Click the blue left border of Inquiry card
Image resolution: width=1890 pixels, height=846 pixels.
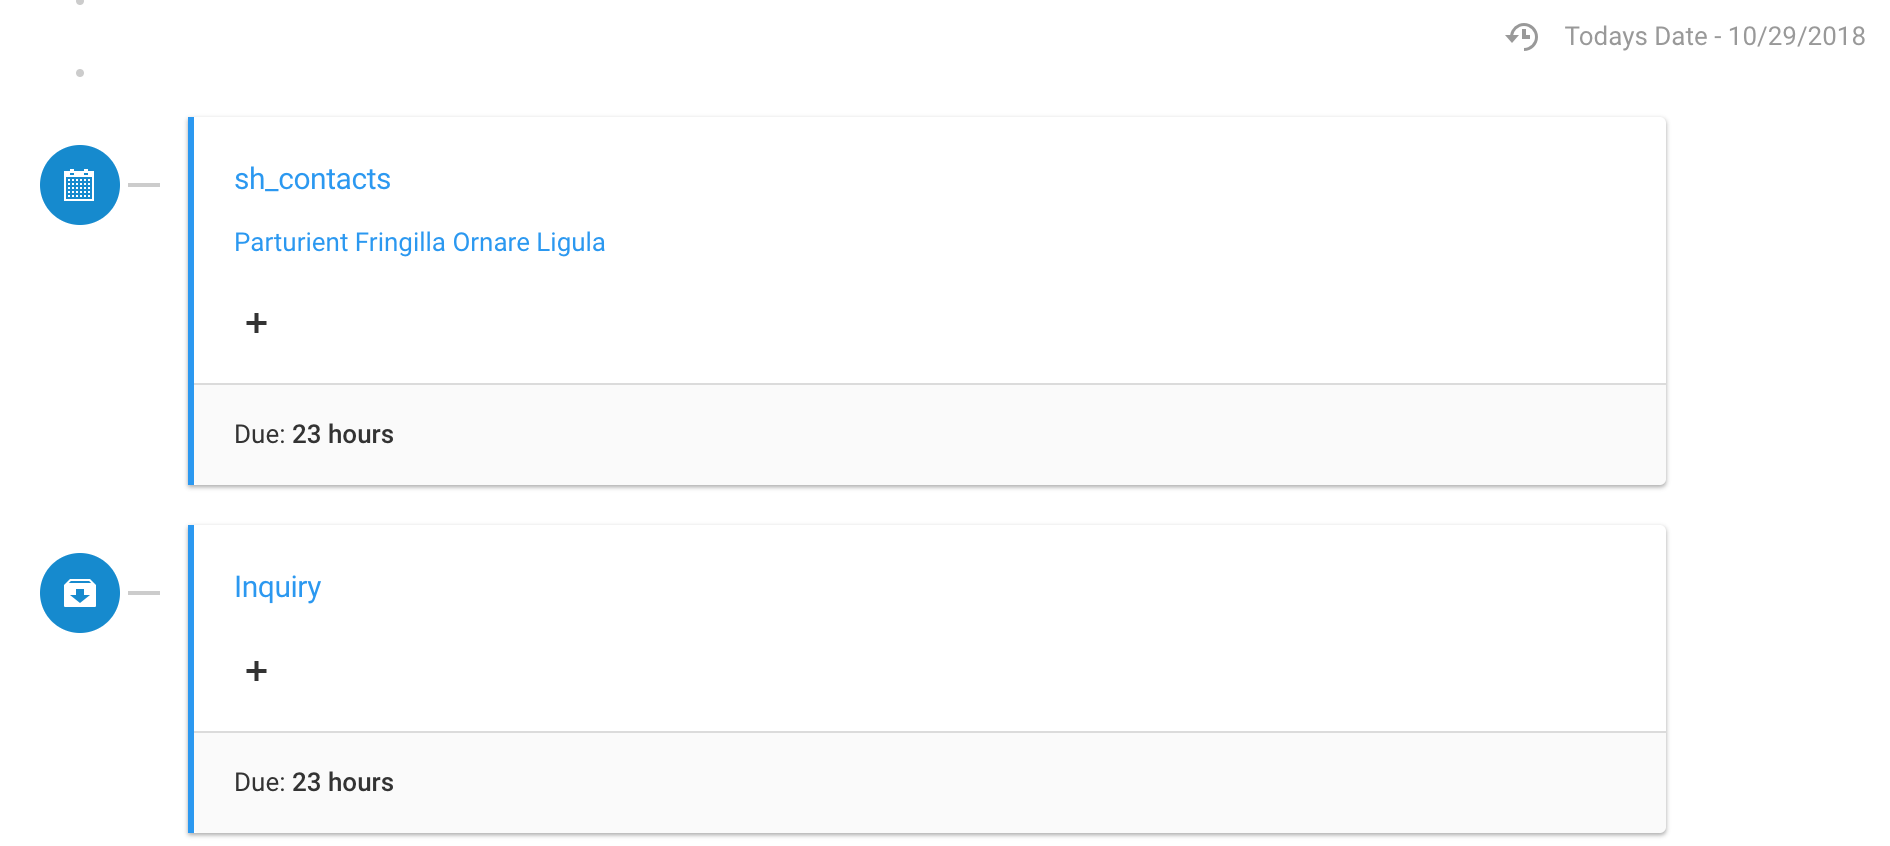(191, 680)
